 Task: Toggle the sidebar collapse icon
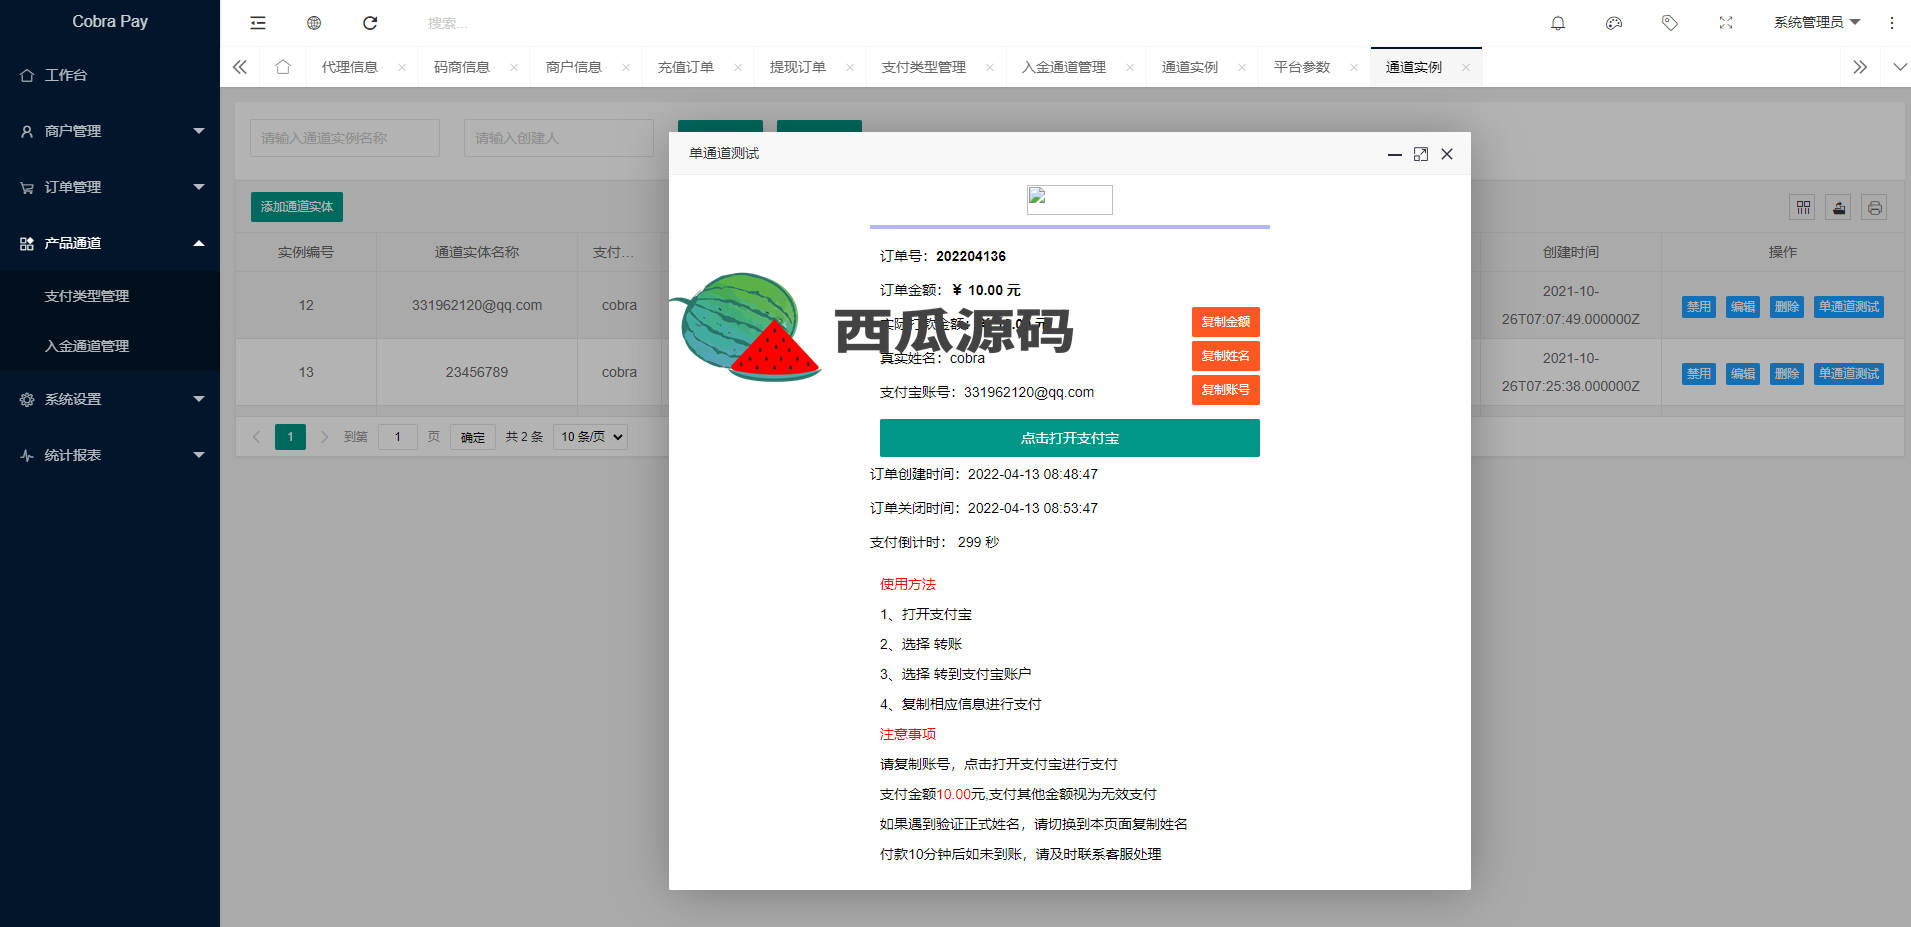pyautogui.click(x=258, y=23)
